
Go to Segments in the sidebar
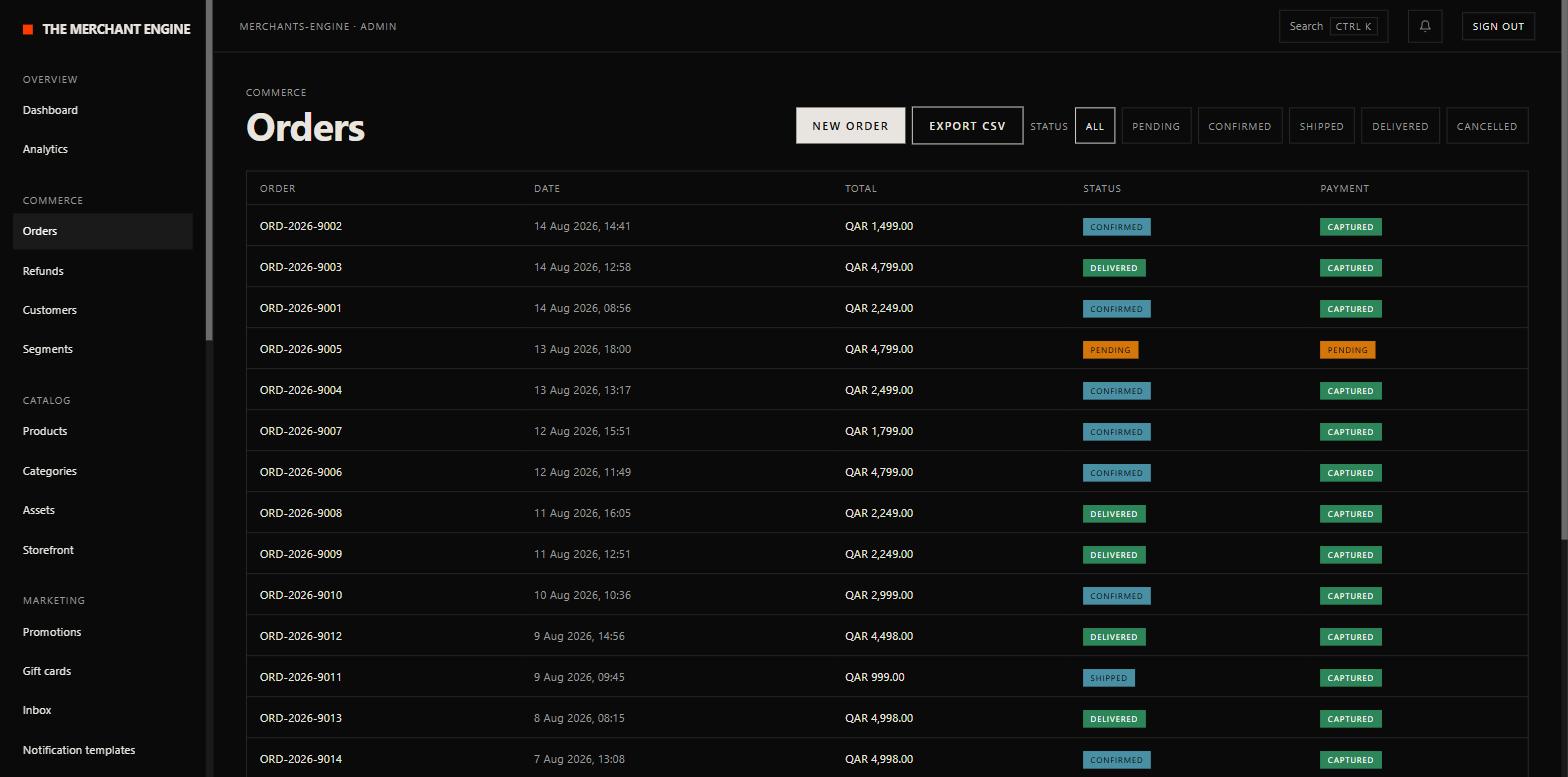tap(102, 349)
